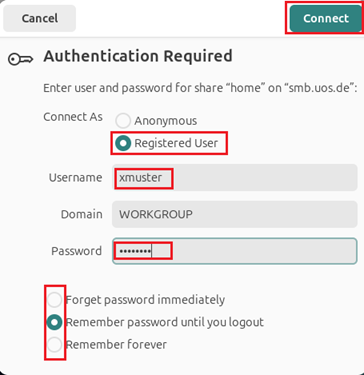Click the Username label text
The width and height of the screenshot is (364, 375).
(76, 177)
